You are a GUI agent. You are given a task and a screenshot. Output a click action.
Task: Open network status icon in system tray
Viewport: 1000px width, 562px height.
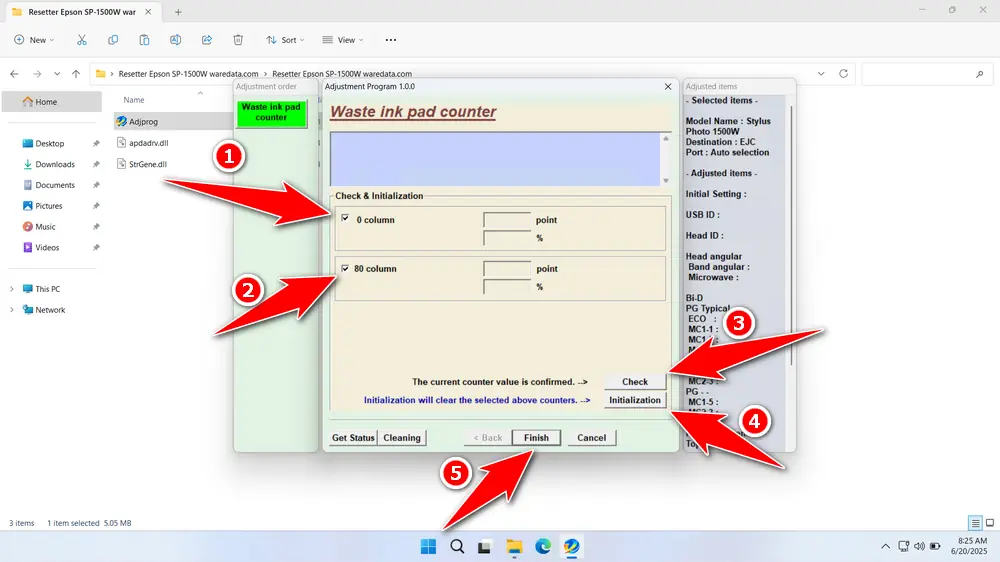click(903, 547)
